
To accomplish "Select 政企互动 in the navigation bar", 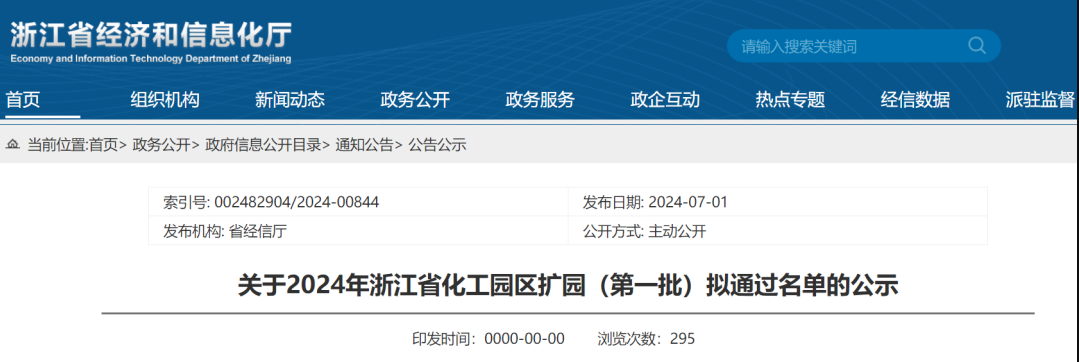I will click(x=665, y=100).
